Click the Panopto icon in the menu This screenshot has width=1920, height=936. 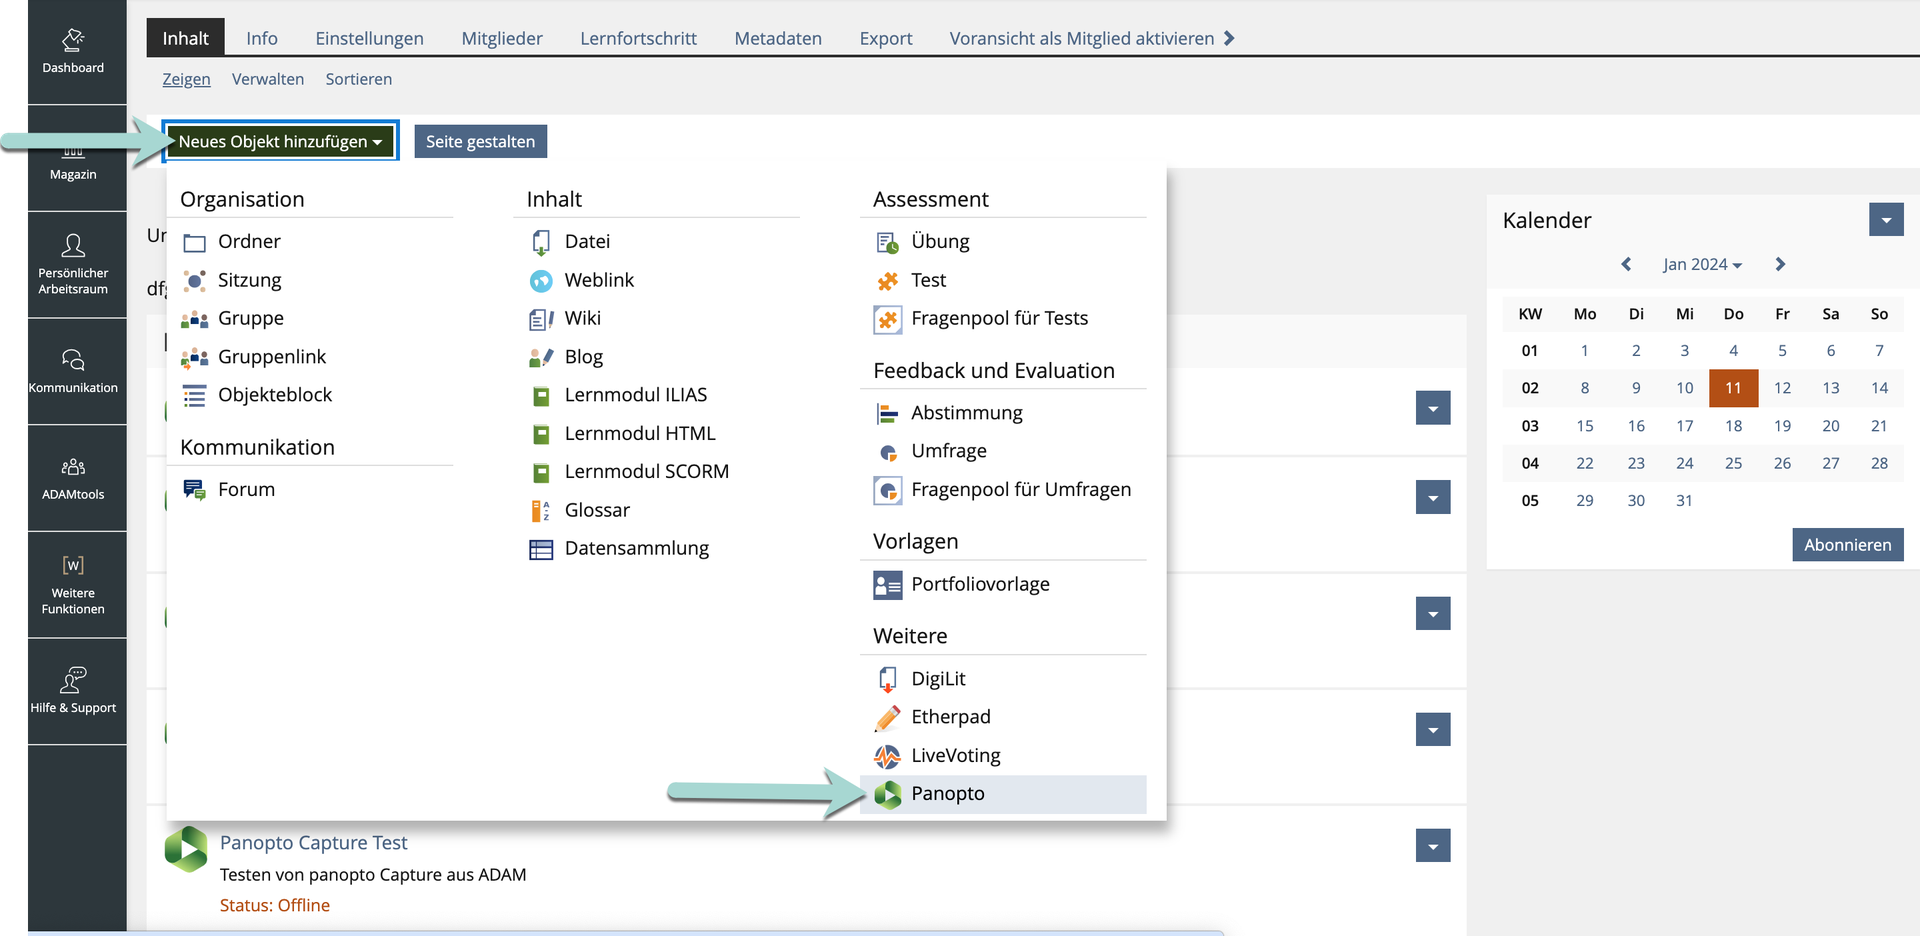pyautogui.click(x=887, y=794)
